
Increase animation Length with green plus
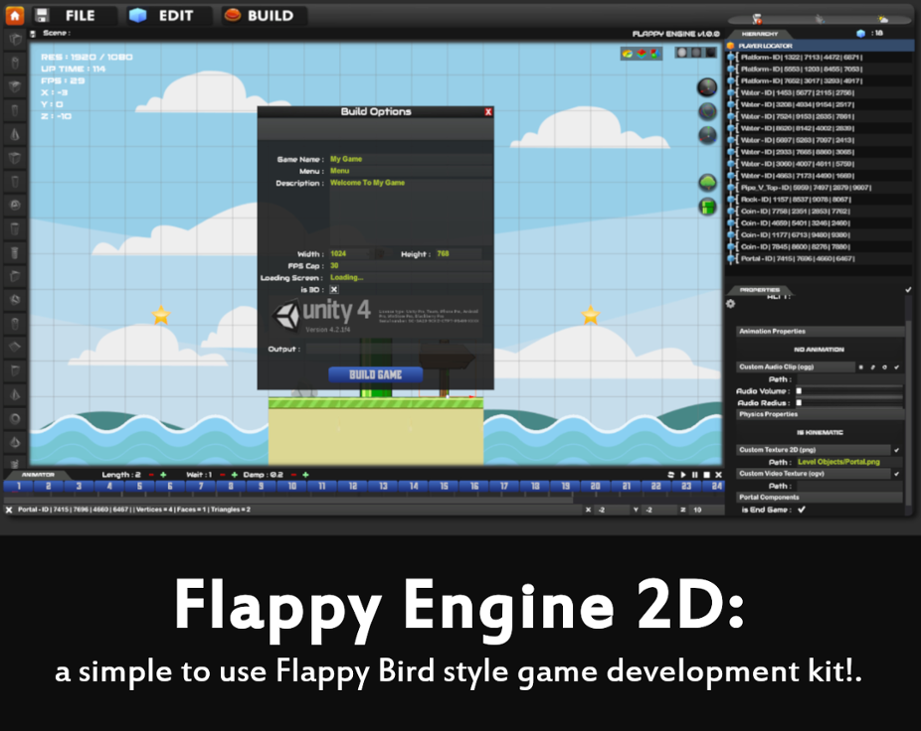coord(163,474)
